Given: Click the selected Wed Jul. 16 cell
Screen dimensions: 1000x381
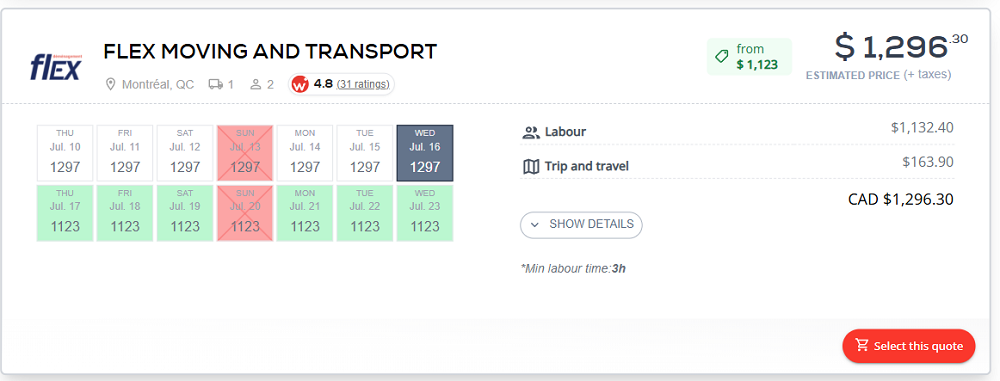Looking at the screenshot, I should [x=425, y=153].
